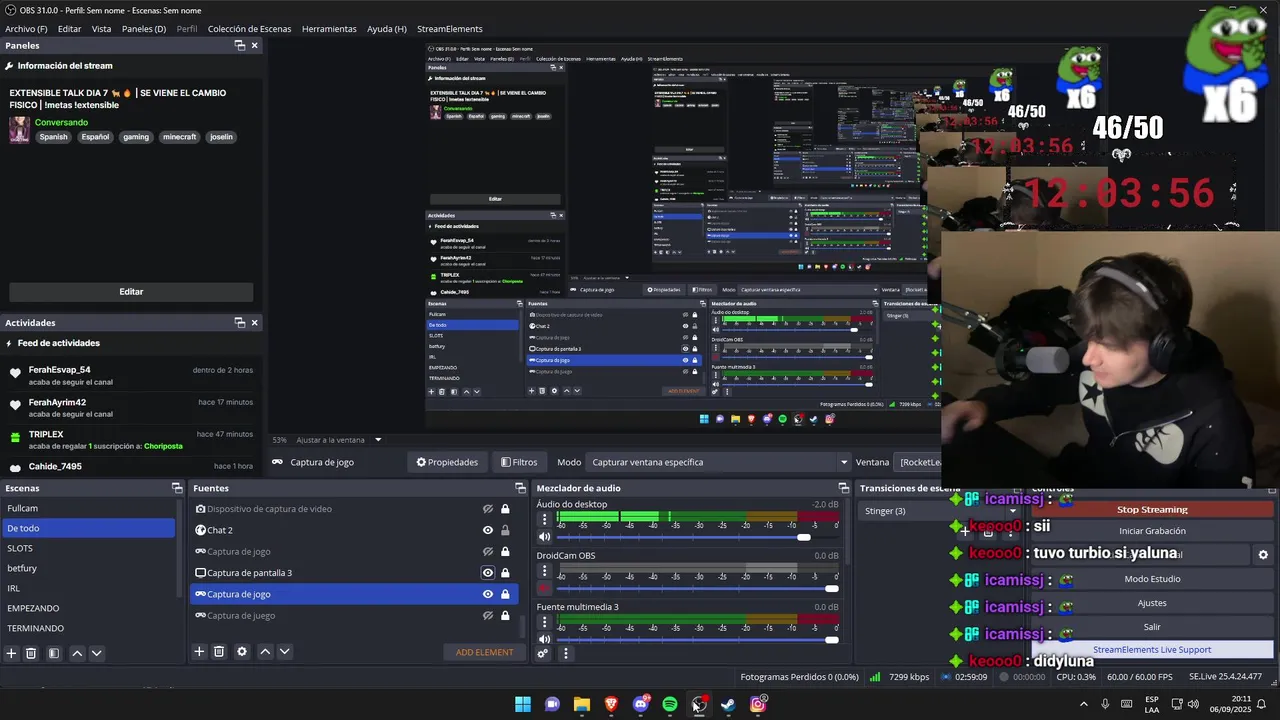
Task: Open Modo capture mode dropdown
Action: tap(720, 462)
